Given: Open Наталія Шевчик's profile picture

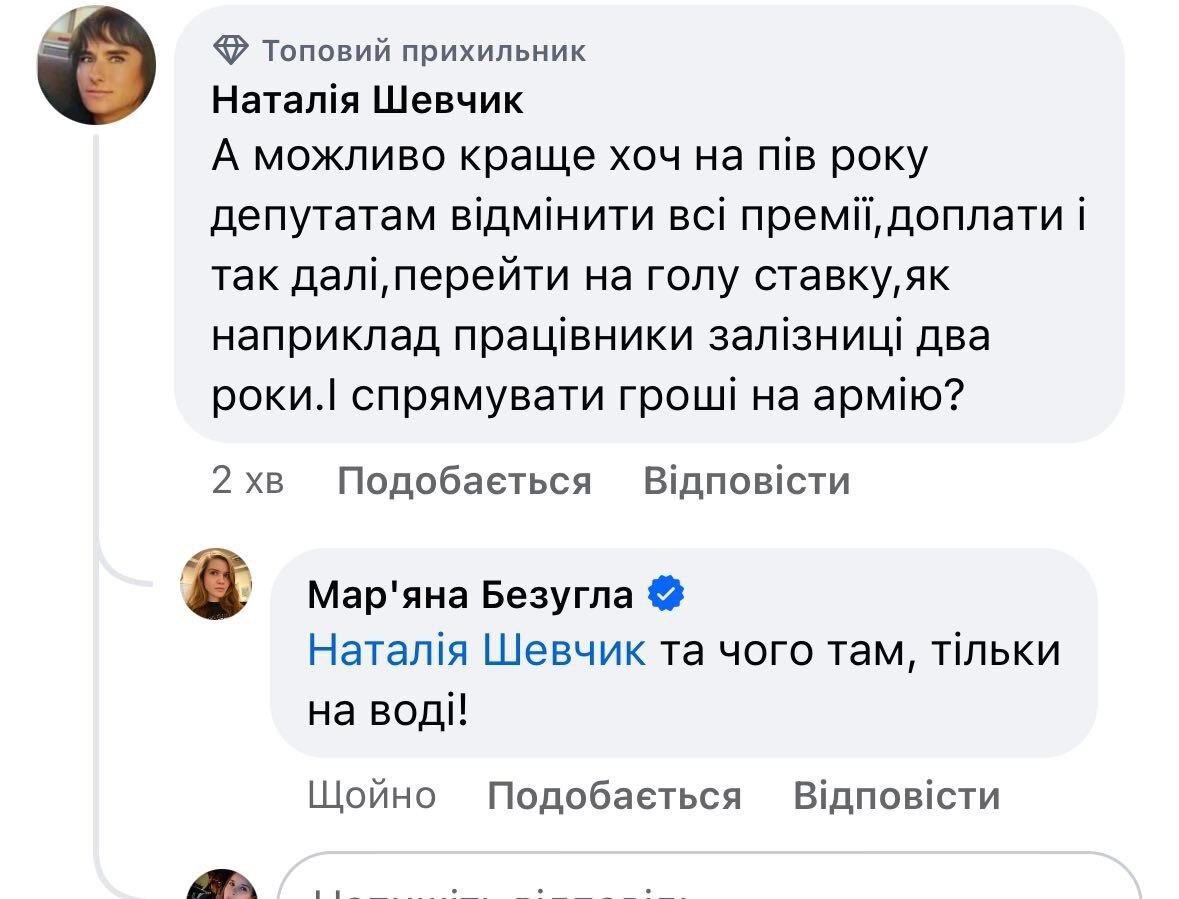Looking at the screenshot, I should click(x=96, y=65).
